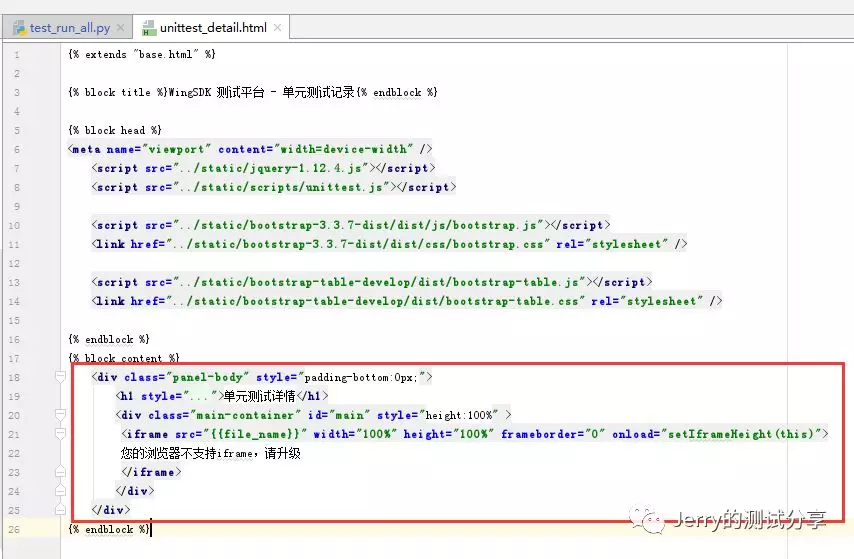Click the extends "base.html" line
Screen dimensions: 854x559
(x=142, y=54)
